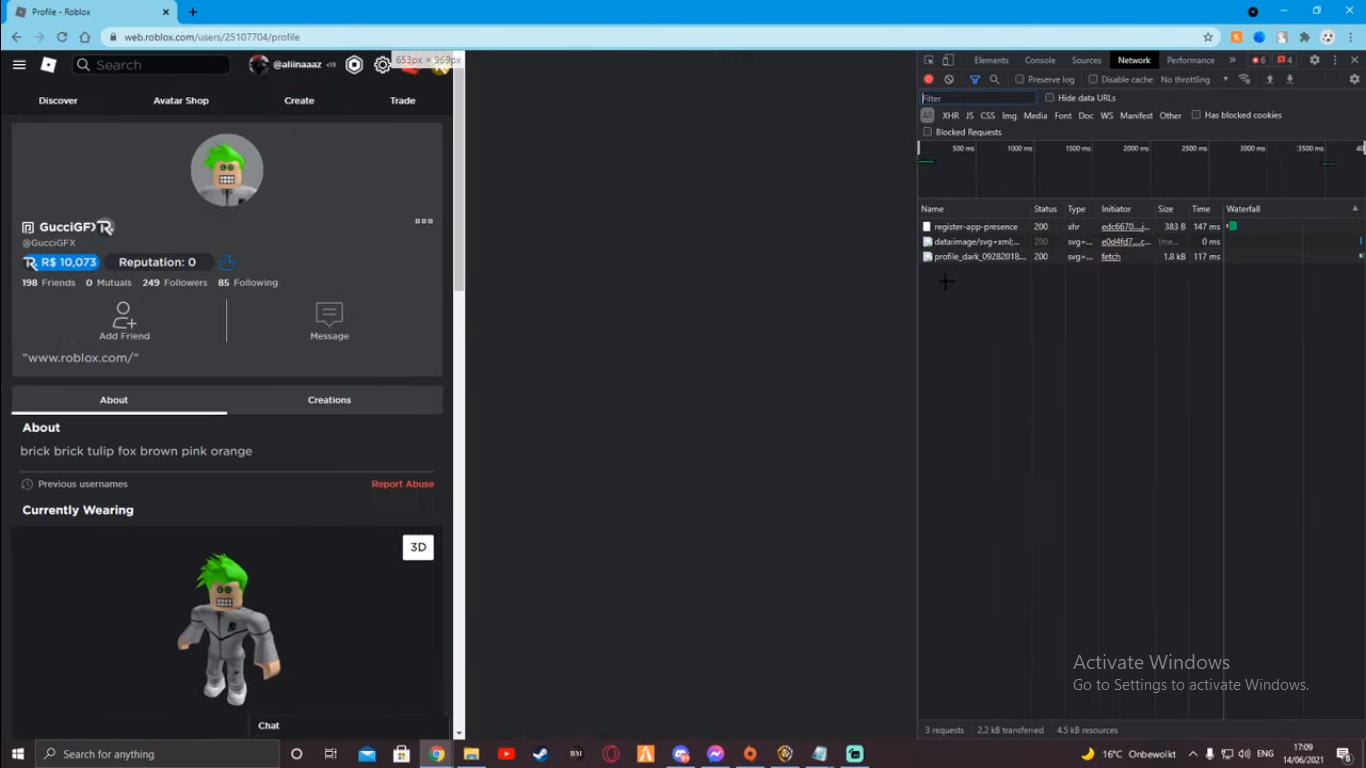Switch to the Console tab

coord(1040,60)
